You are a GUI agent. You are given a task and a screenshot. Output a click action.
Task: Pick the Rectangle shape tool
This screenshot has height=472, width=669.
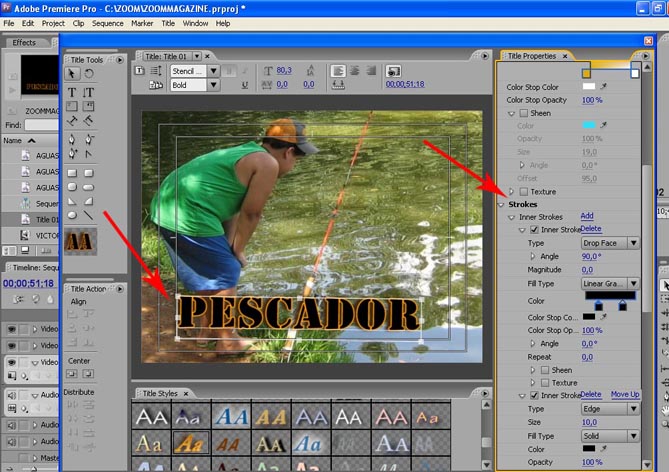pyautogui.click(x=73, y=172)
